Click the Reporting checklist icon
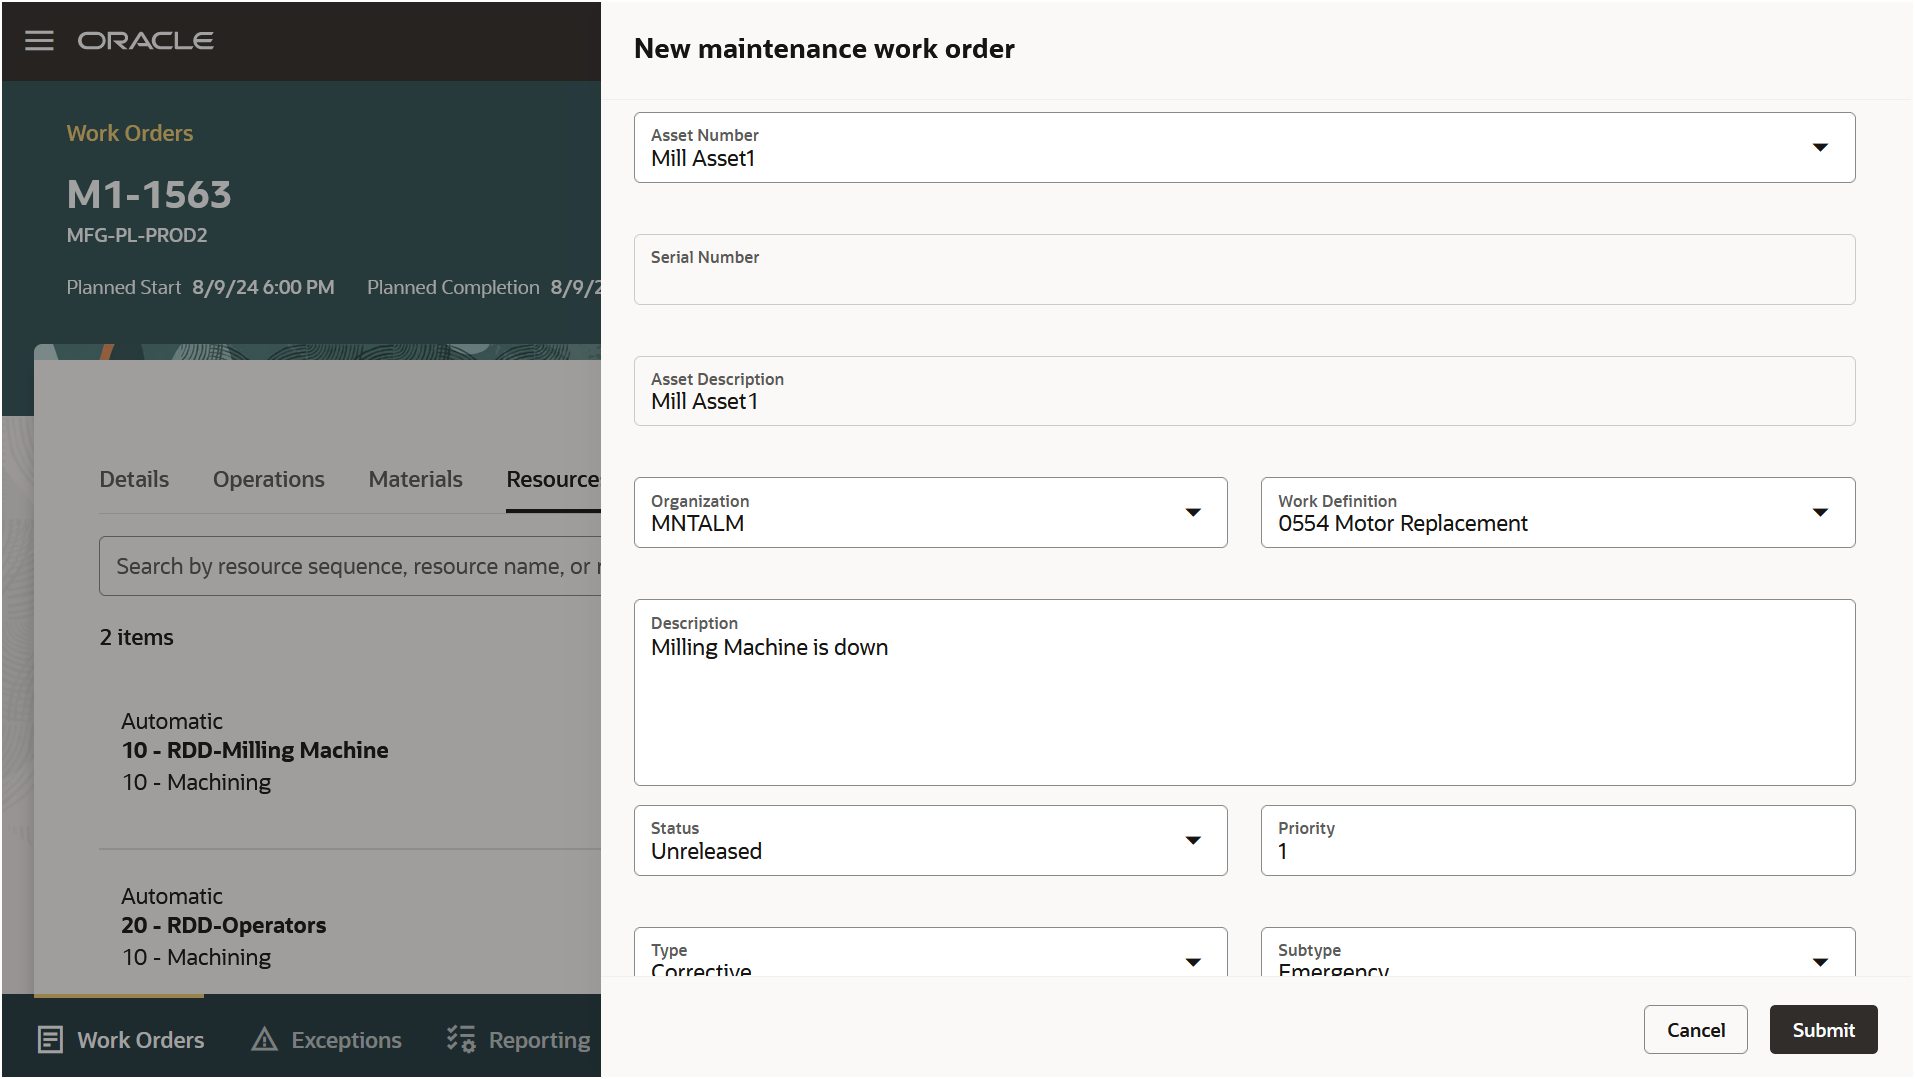The width and height of the screenshot is (1915, 1079). [461, 1040]
